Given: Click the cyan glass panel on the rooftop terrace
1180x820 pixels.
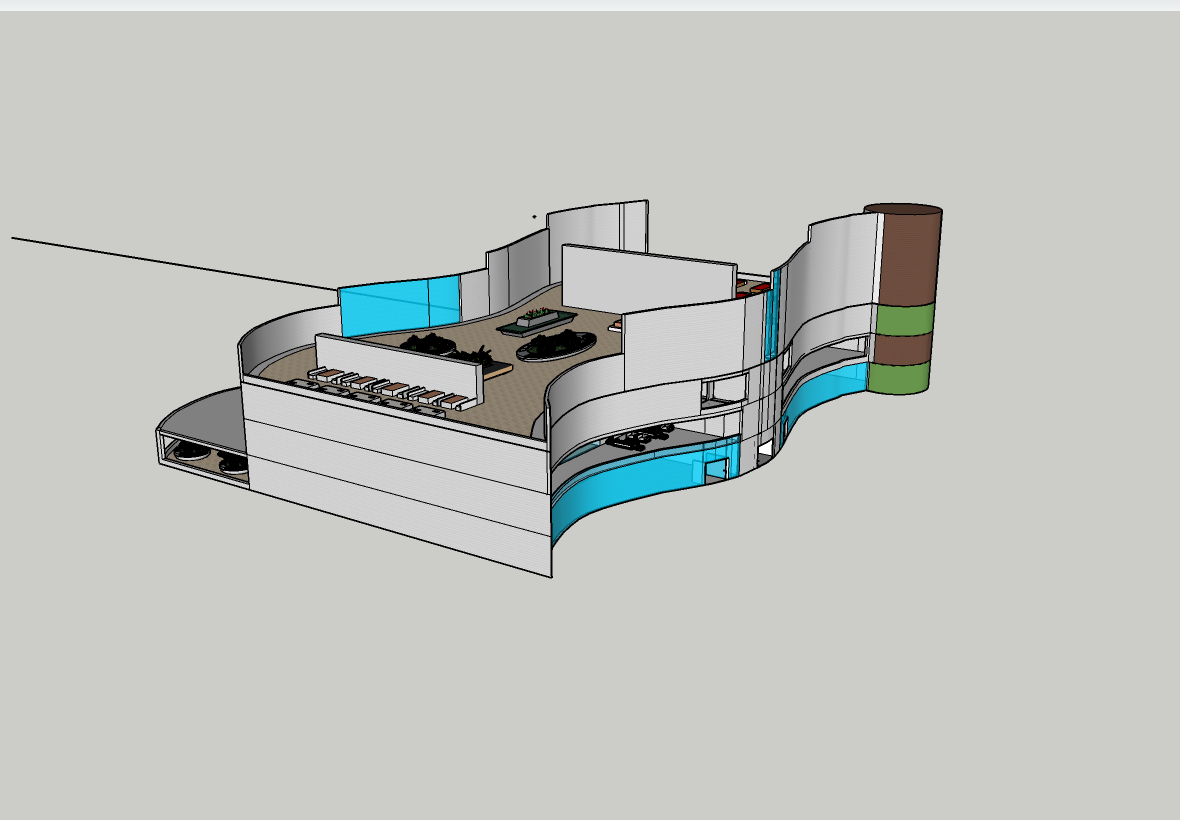Looking at the screenshot, I should point(399,305).
